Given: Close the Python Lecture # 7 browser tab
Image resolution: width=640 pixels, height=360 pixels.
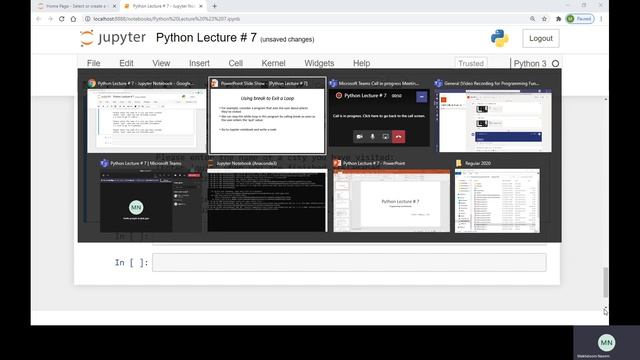Looking at the screenshot, I should coord(201,6).
